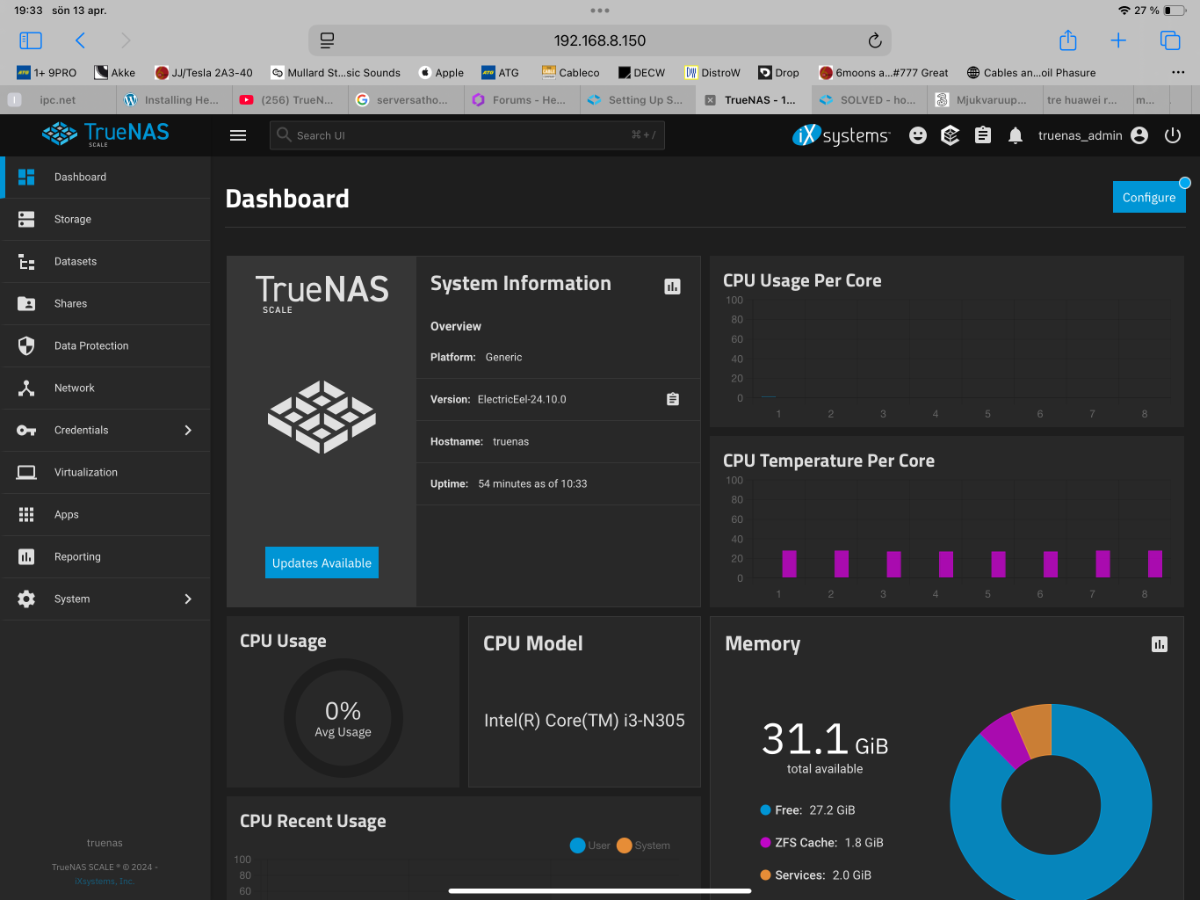Open System Information reports chart icon
1200x900 pixels.
(672, 286)
